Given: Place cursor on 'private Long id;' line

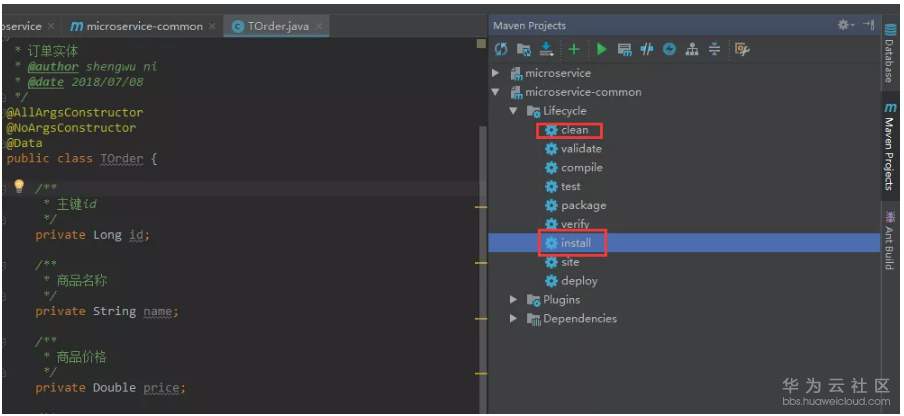Looking at the screenshot, I should click(92, 235).
